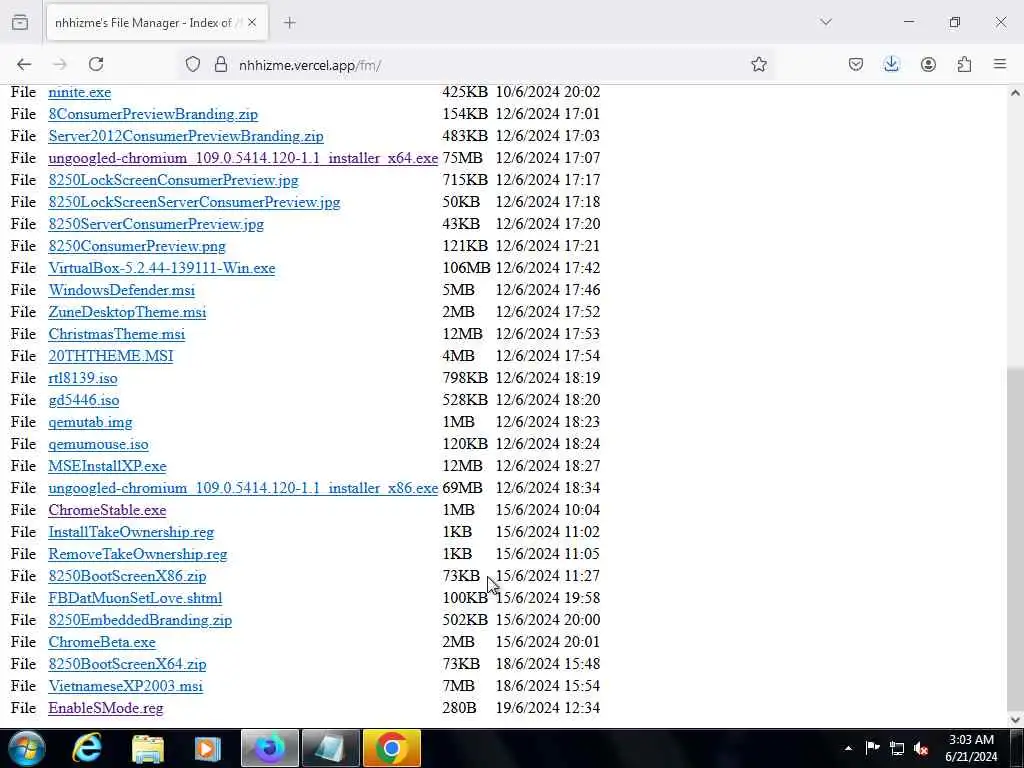
Task: Click the page scrollbar up arrow
Action: tap(1015, 93)
